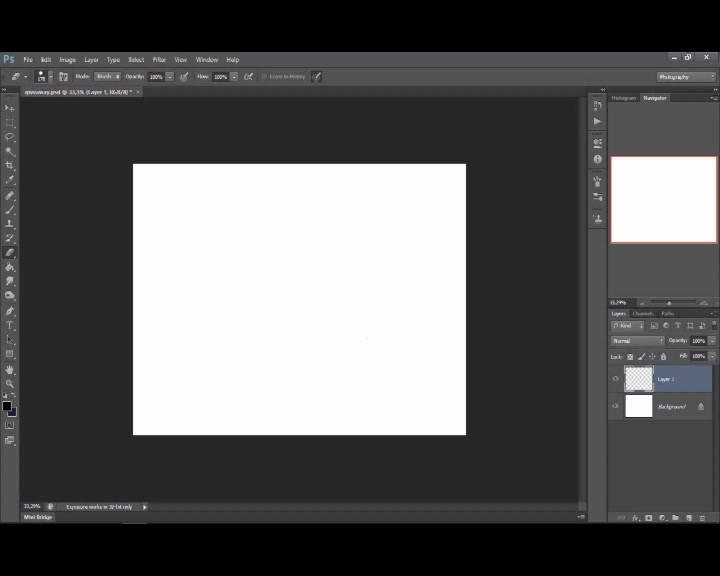
Task: Open the eraser Mode dropdown
Action: click(x=108, y=77)
